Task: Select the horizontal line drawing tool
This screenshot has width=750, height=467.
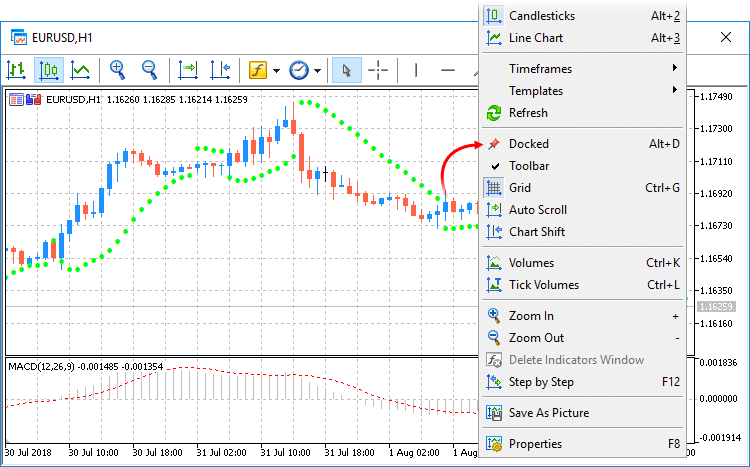Action: pos(448,70)
